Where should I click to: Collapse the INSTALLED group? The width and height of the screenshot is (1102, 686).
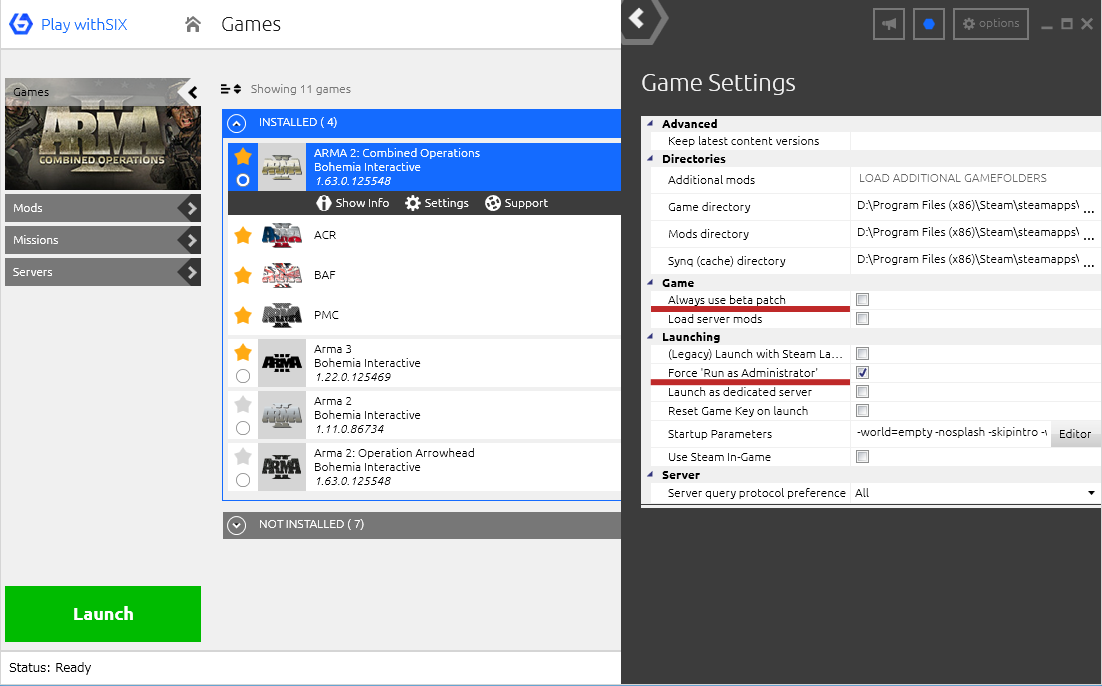237,123
